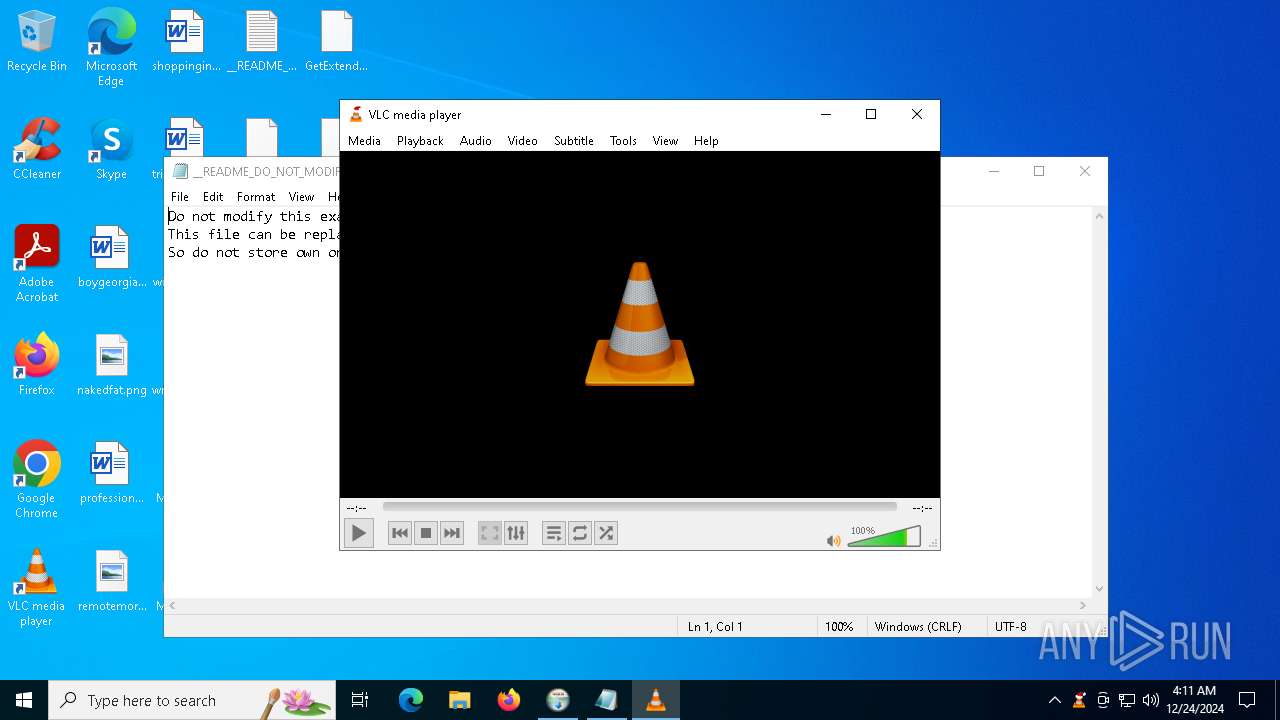
Task: Adjust the VLC volume slider
Action: pyautogui.click(x=884, y=537)
